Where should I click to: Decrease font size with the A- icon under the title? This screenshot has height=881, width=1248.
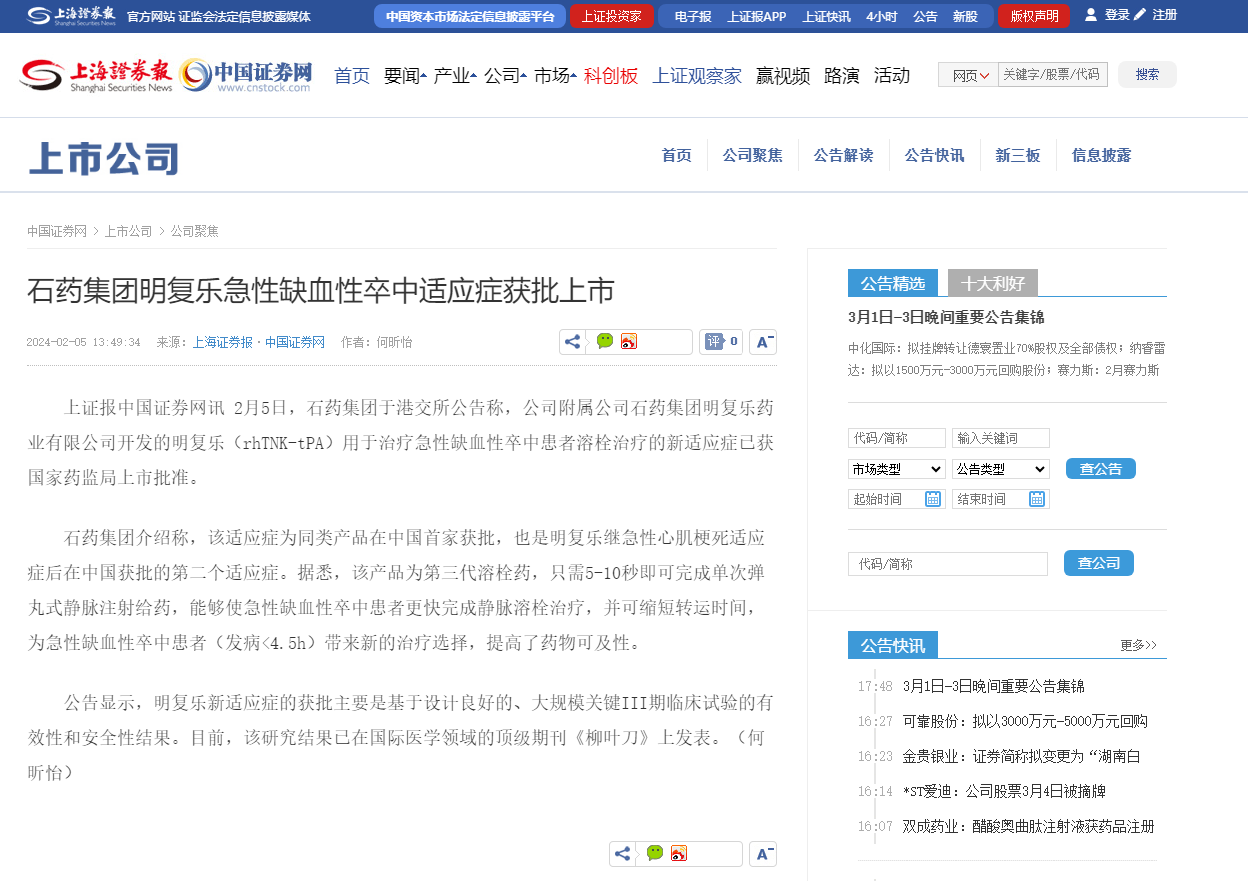point(763,342)
